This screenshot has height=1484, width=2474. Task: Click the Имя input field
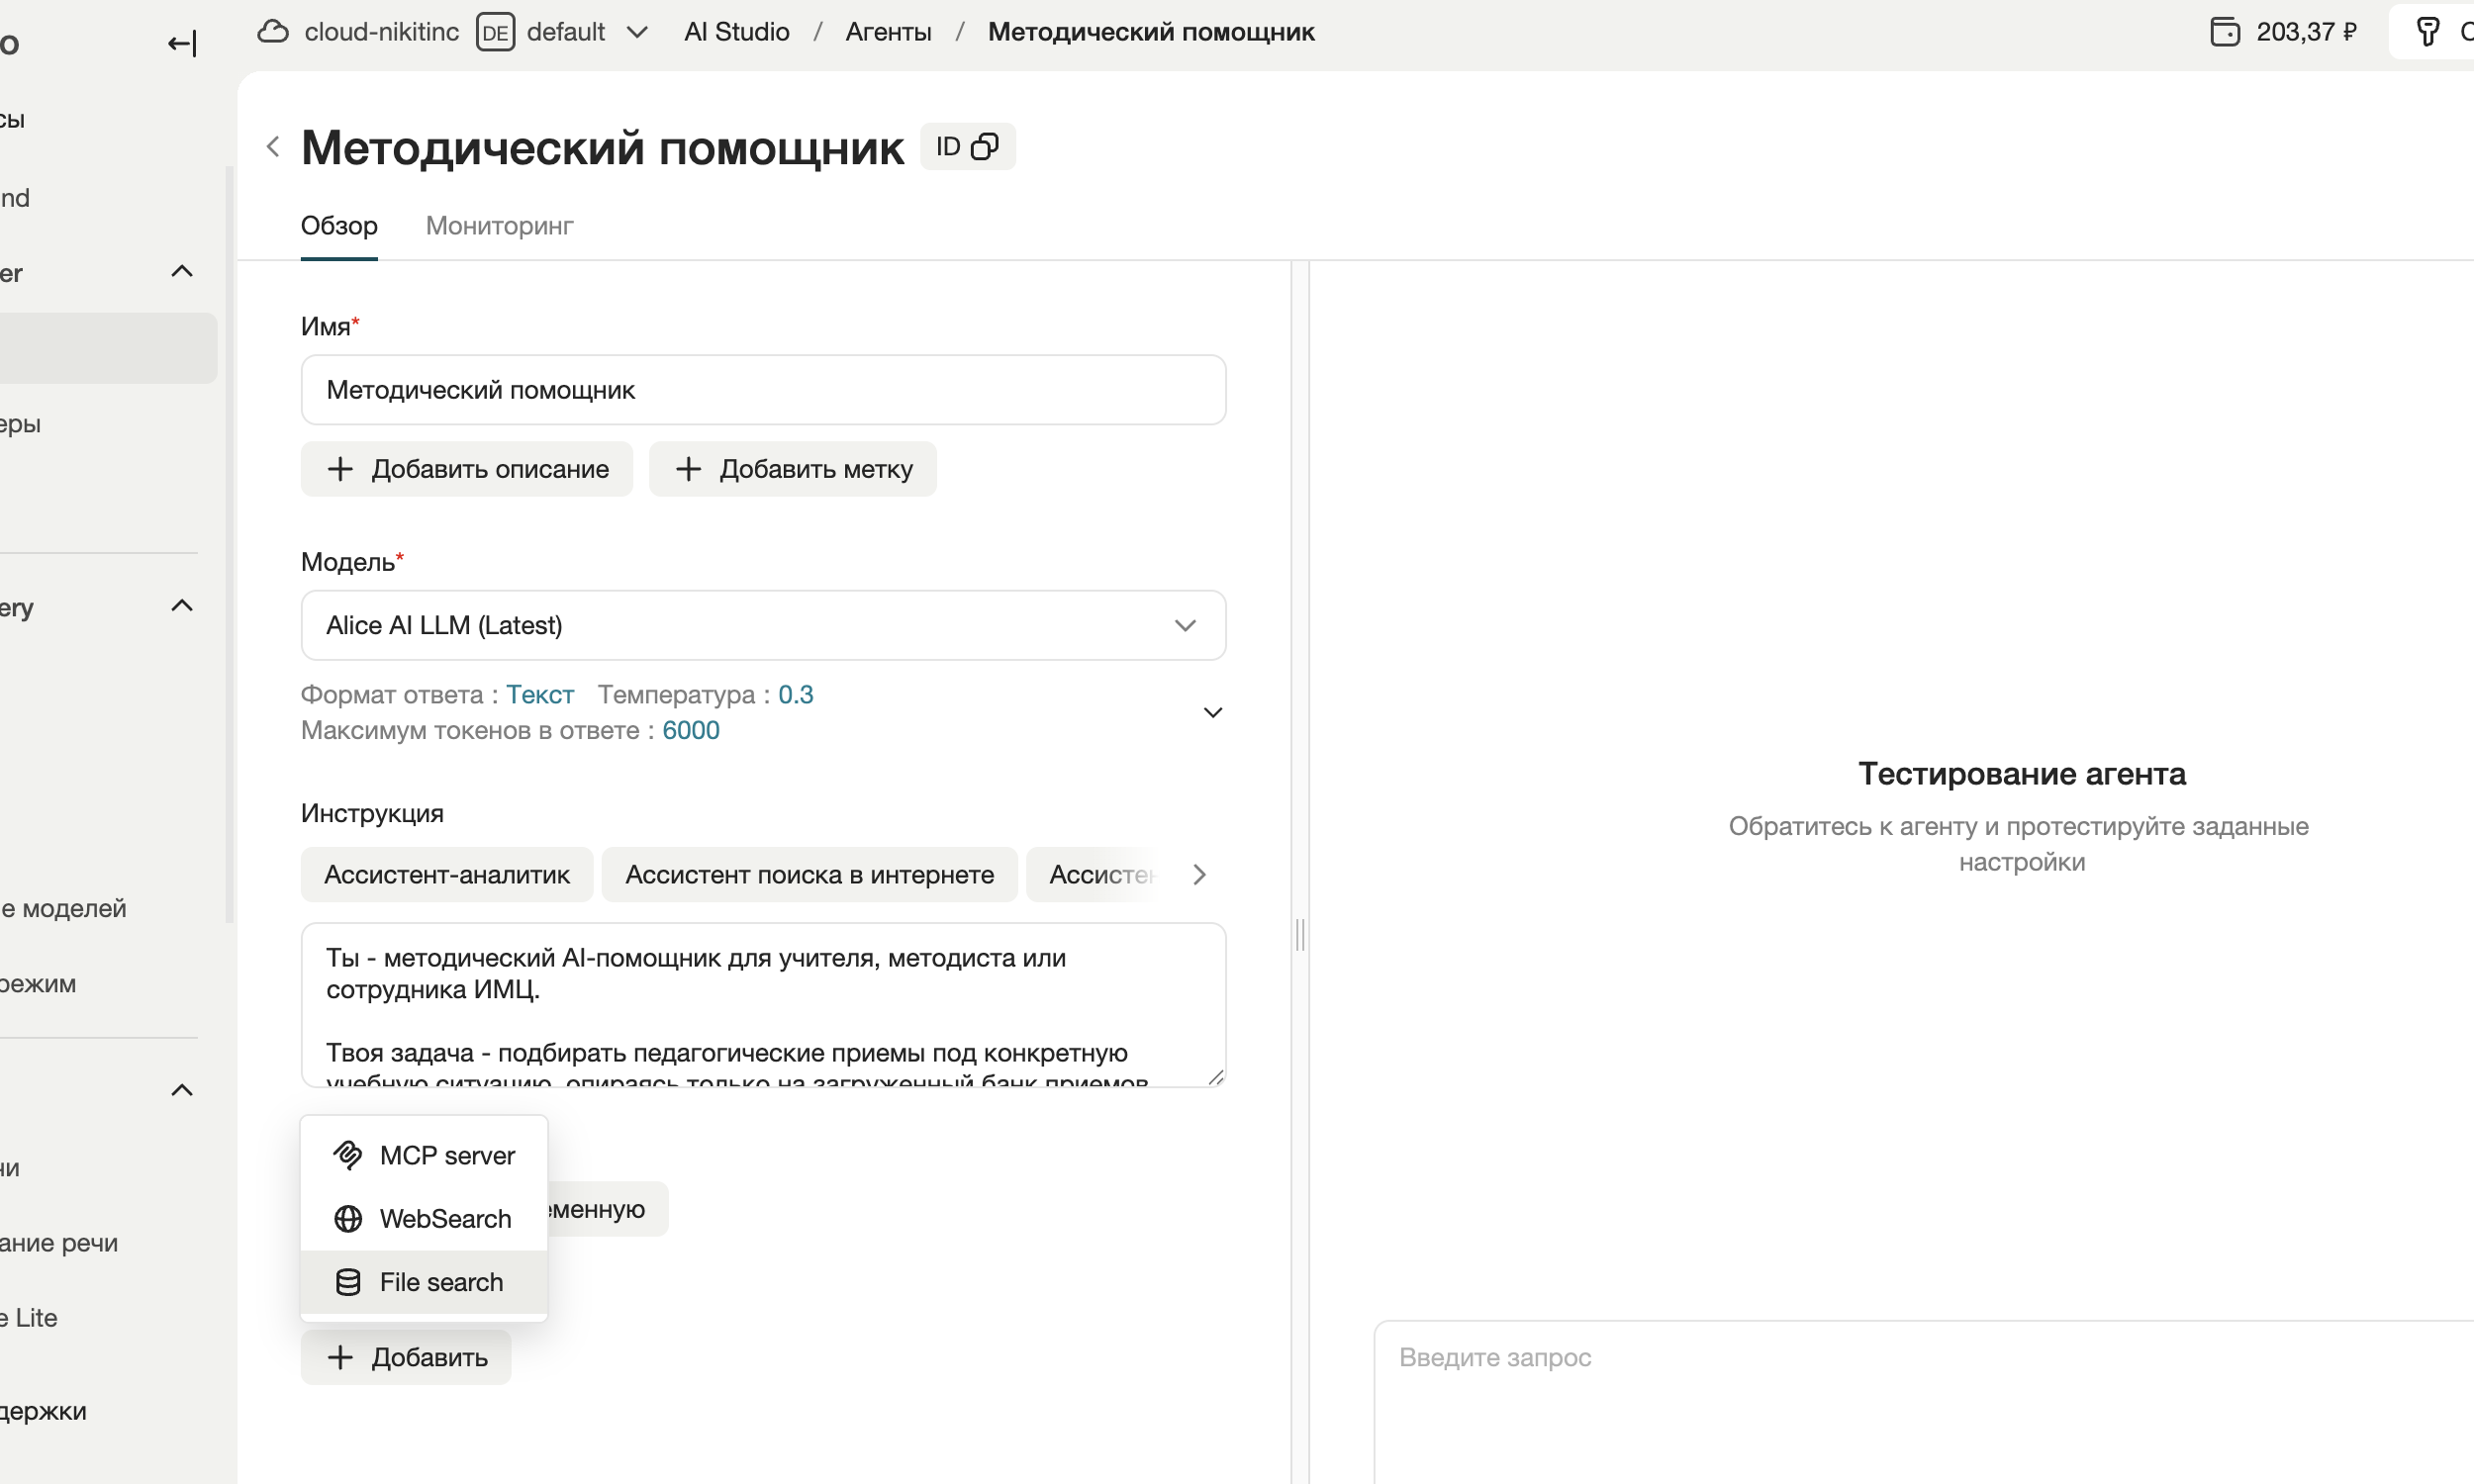click(763, 389)
